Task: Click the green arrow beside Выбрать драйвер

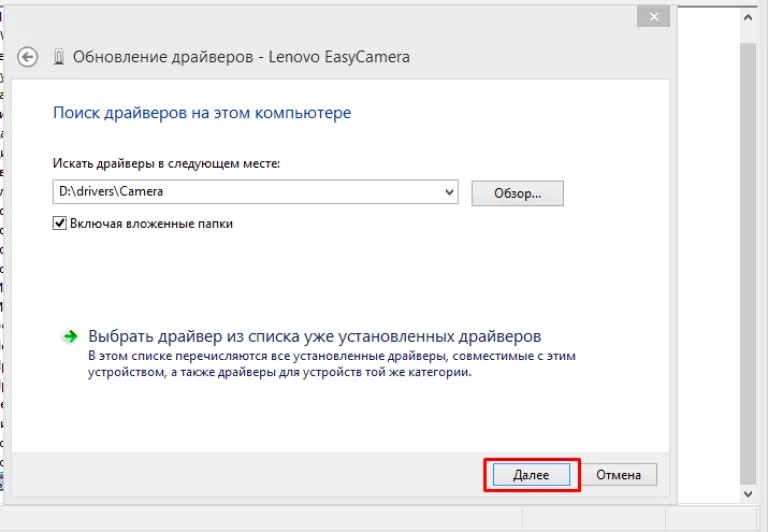Action: [x=70, y=337]
